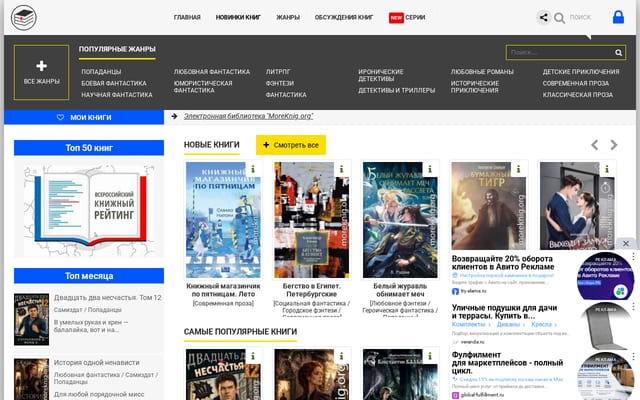Open the NEW Серии menu item
This screenshot has width=640, height=400.
pos(407,18)
